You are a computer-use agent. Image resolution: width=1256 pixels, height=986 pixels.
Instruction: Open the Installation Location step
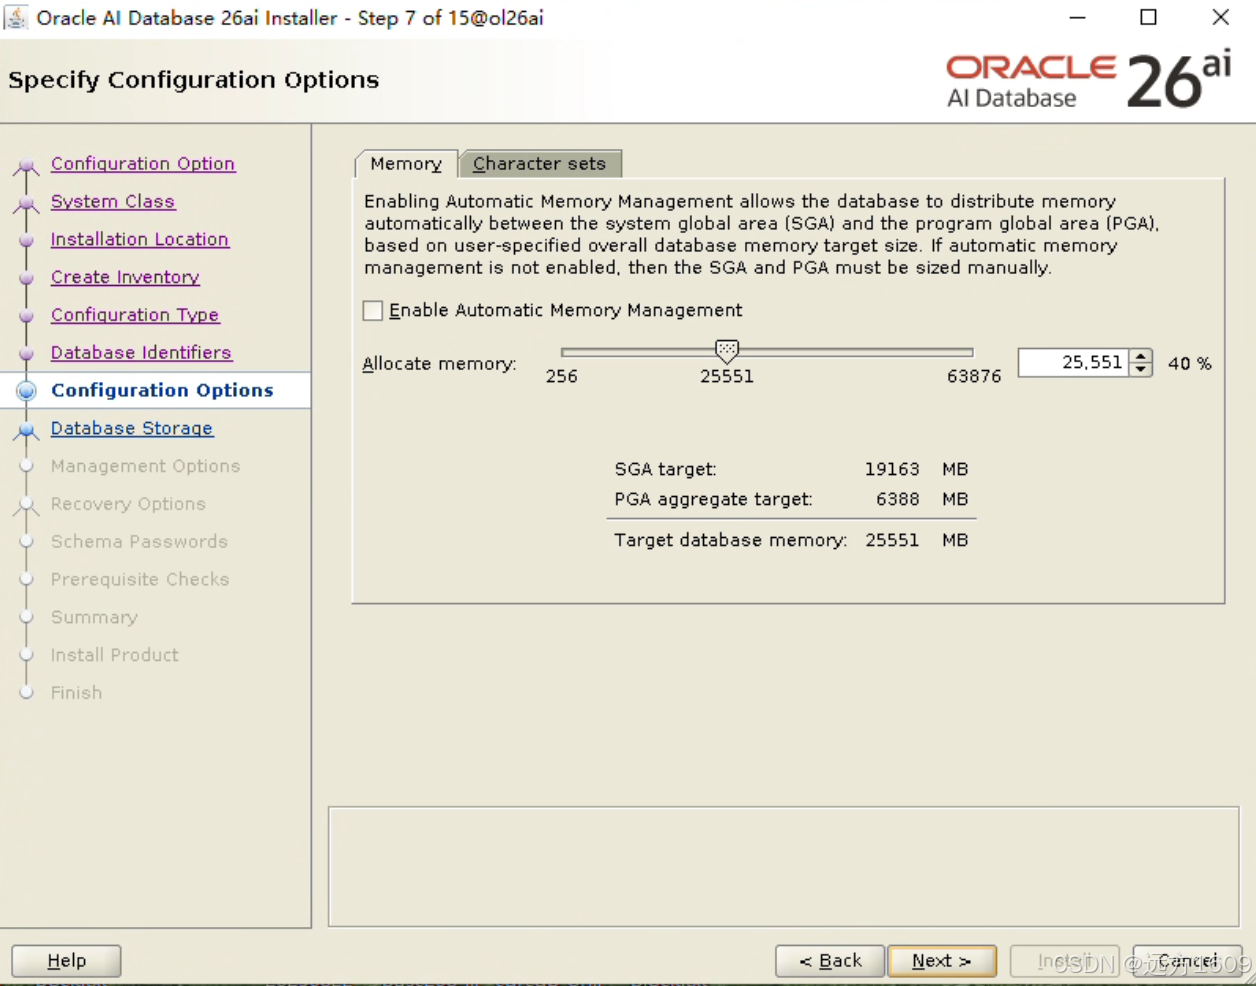[140, 240]
